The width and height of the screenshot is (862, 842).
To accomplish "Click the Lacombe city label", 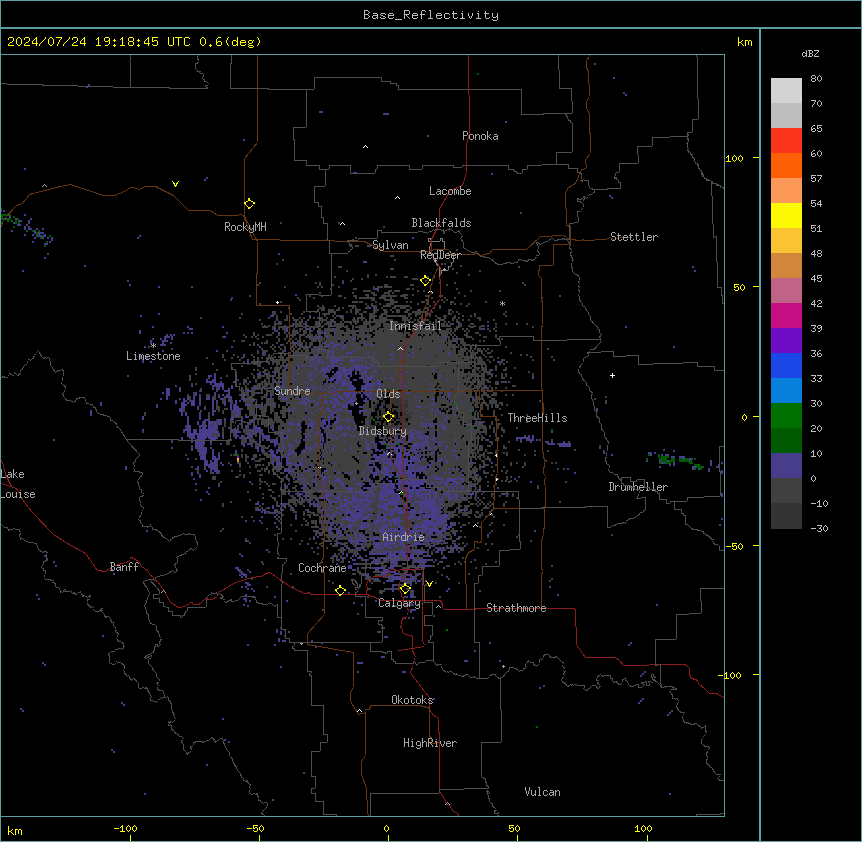I will [x=450, y=191].
